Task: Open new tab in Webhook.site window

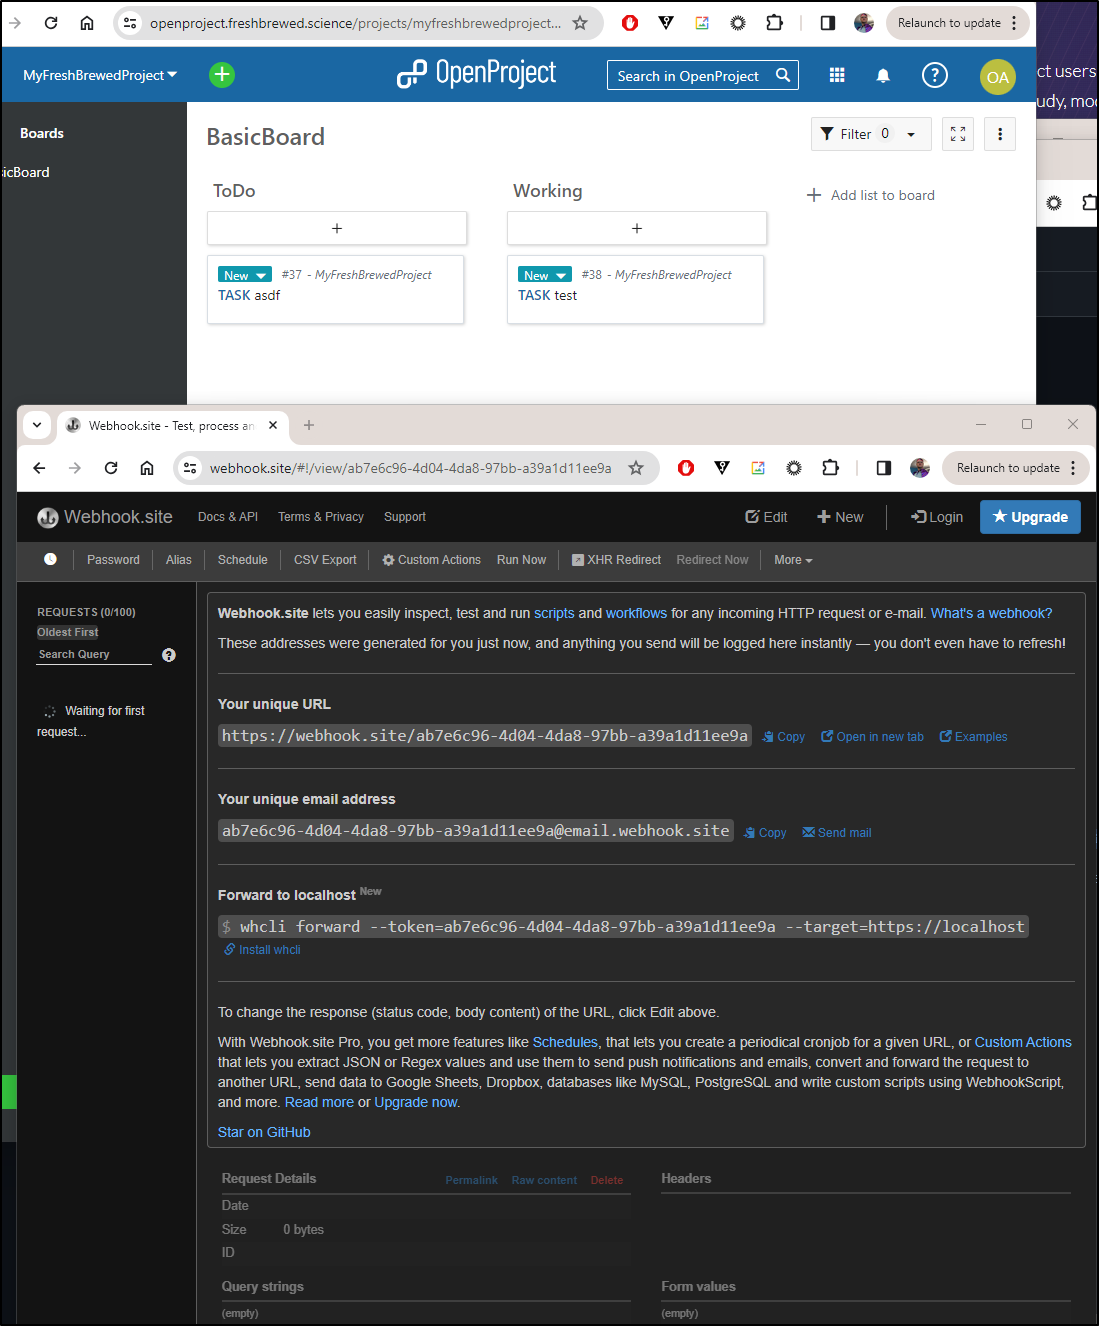Action: [x=309, y=425]
